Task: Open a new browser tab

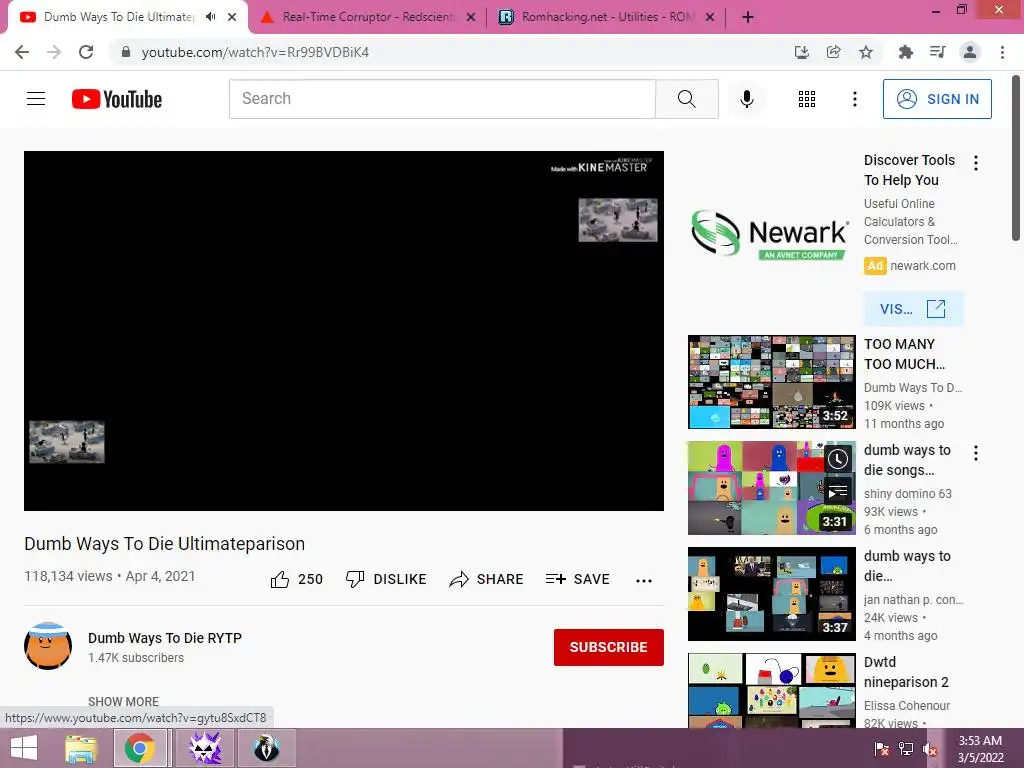Action: click(748, 18)
